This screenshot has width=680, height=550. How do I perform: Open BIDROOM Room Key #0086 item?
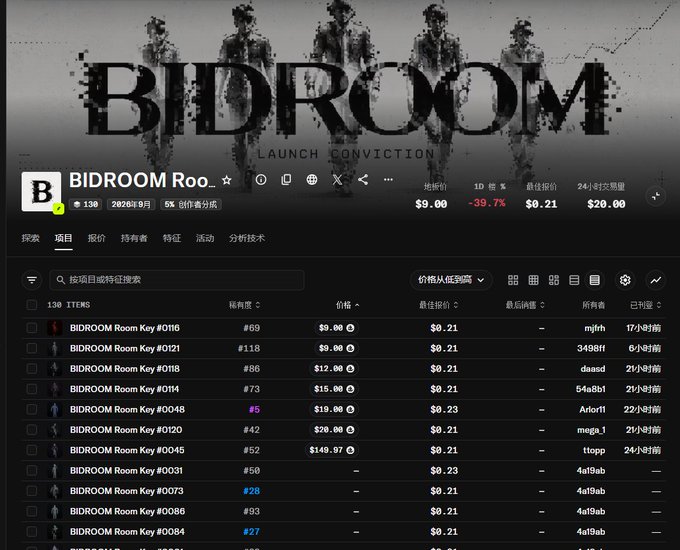[128, 511]
